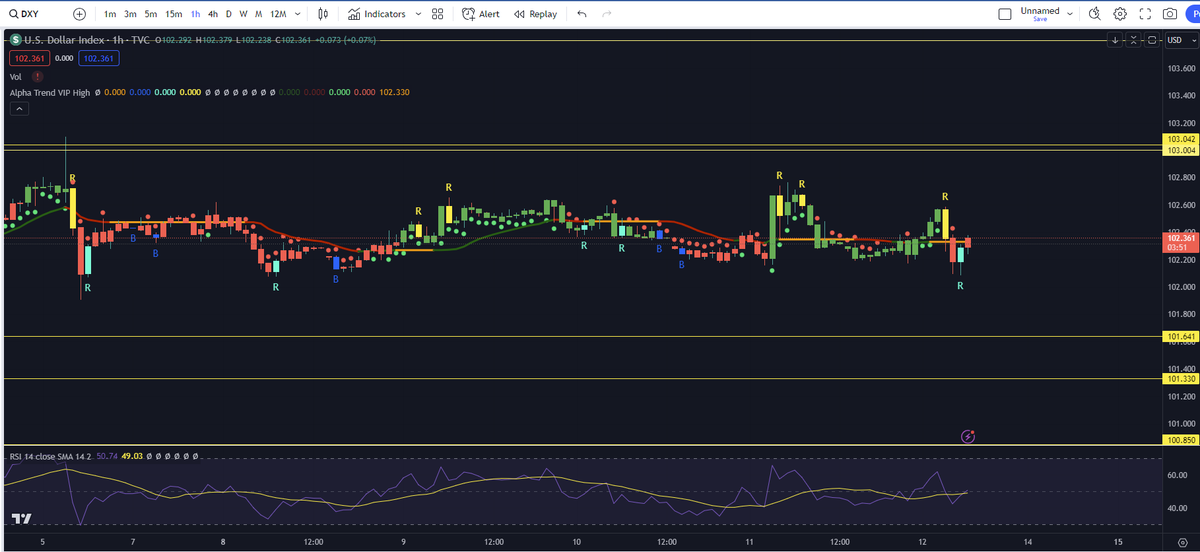Click the purple lightning icon on chart
1200x552 pixels.
pyautogui.click(x=967, y=436)
